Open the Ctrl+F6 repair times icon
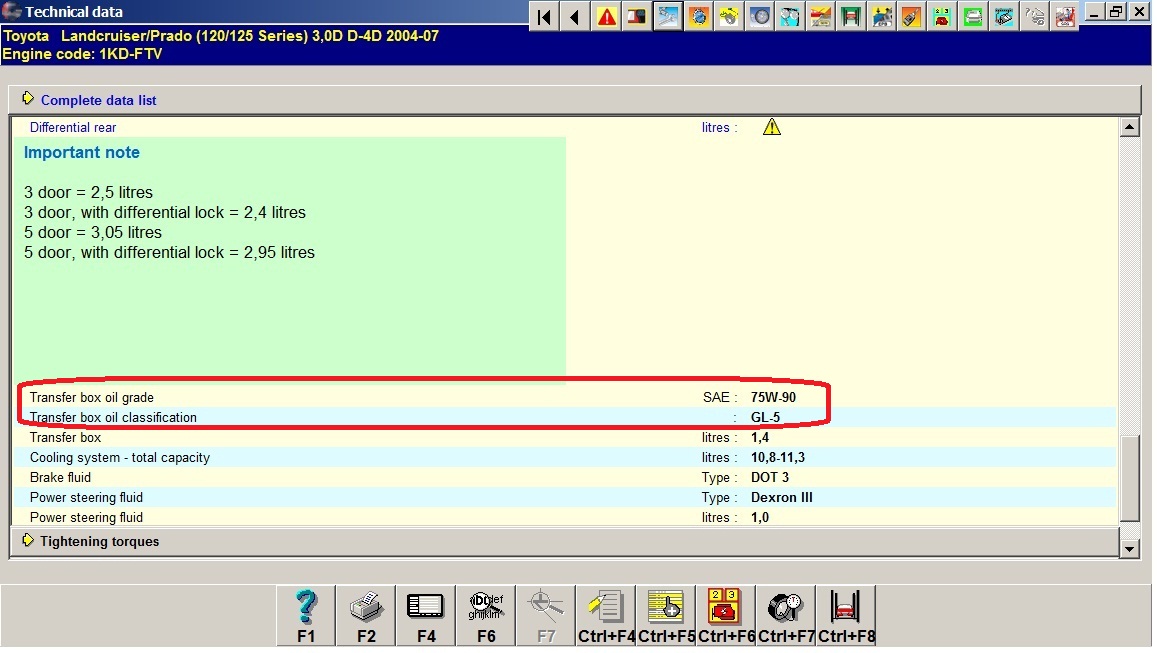Image resolution: width=1157 pixels, height=653 pixels. pyautogui.click(x=726, y=614)
